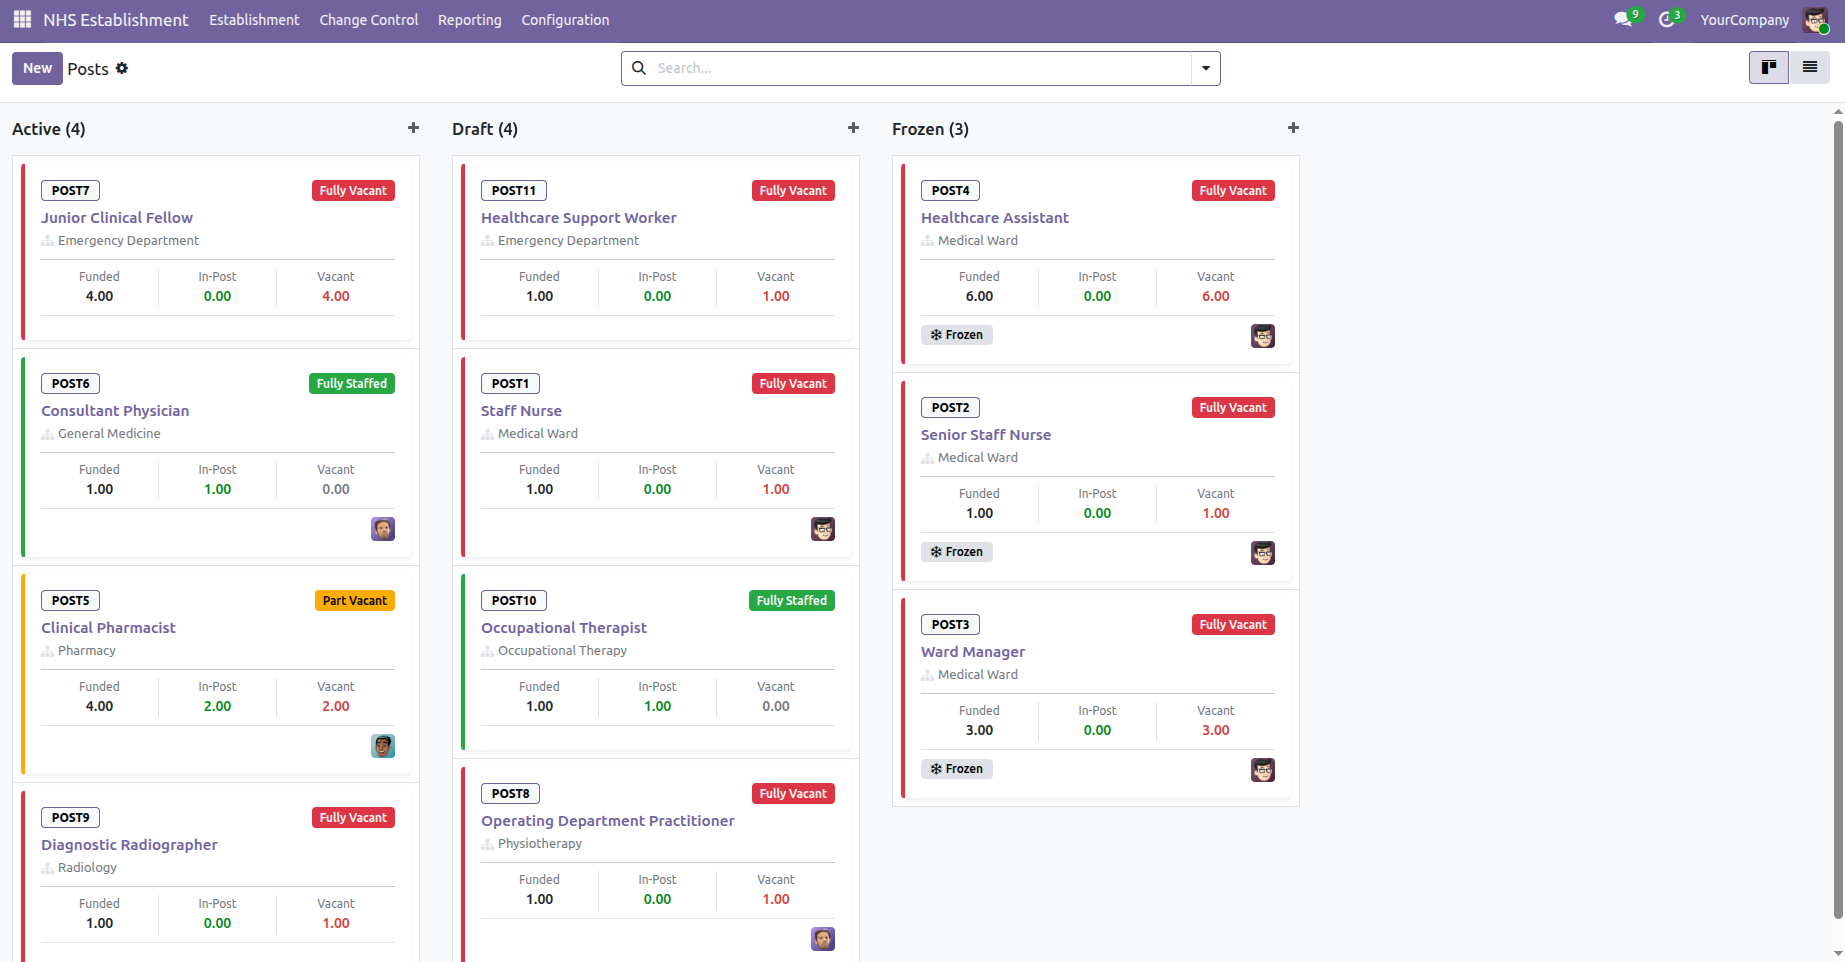Click the Frozen column header
The width and height of the screenshot is (1845, 962).
930,129
